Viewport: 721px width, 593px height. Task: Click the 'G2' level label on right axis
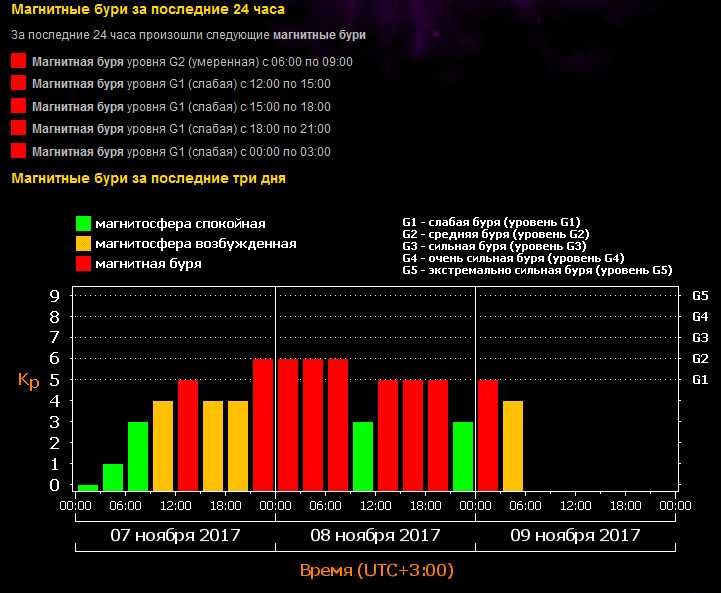click(700, 359)
